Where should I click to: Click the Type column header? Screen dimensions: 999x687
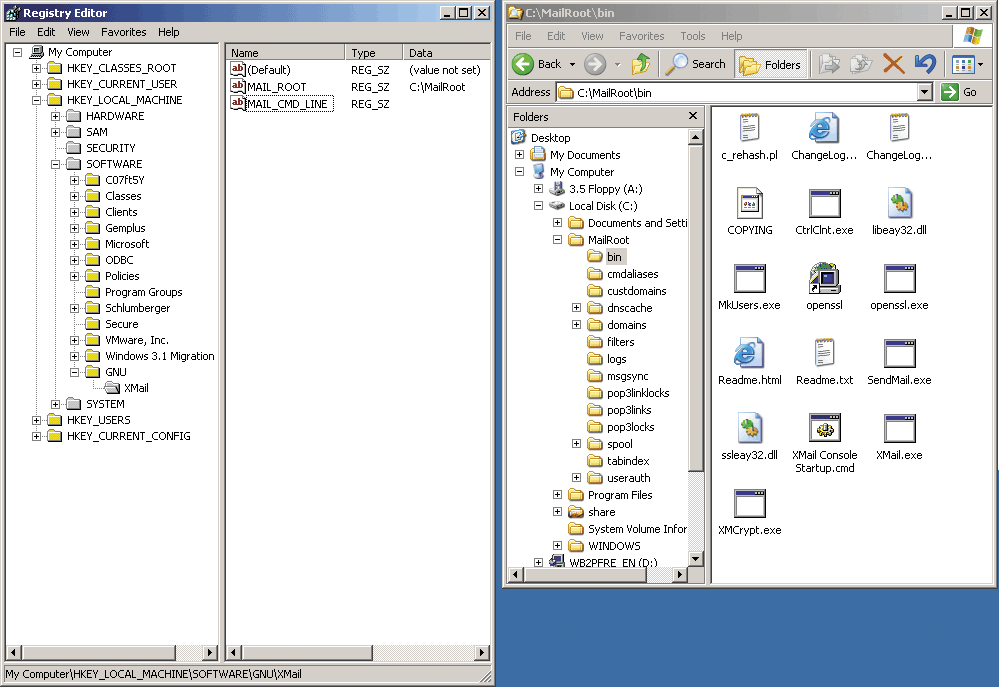(374, 53)
